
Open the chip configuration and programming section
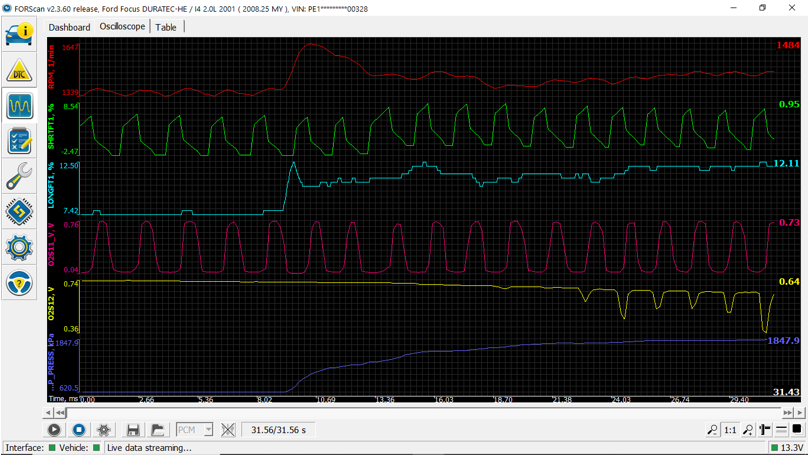pyautogui.click(x=19, y=212)
